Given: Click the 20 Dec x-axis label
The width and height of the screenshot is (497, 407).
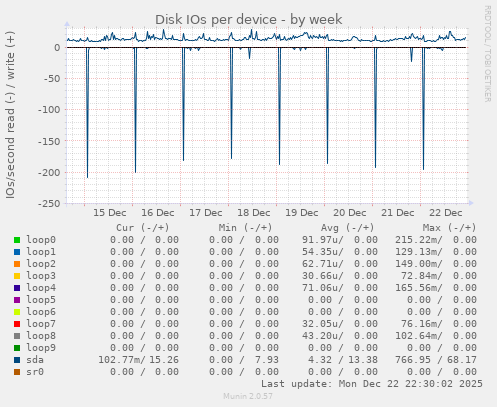Looking at the screenshot, I should point(350,213).
